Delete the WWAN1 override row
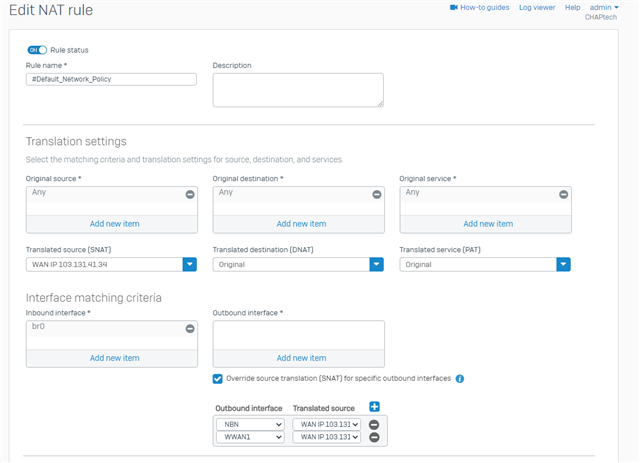The height and width of the screenshot is (463, 640). click(374, 437)
